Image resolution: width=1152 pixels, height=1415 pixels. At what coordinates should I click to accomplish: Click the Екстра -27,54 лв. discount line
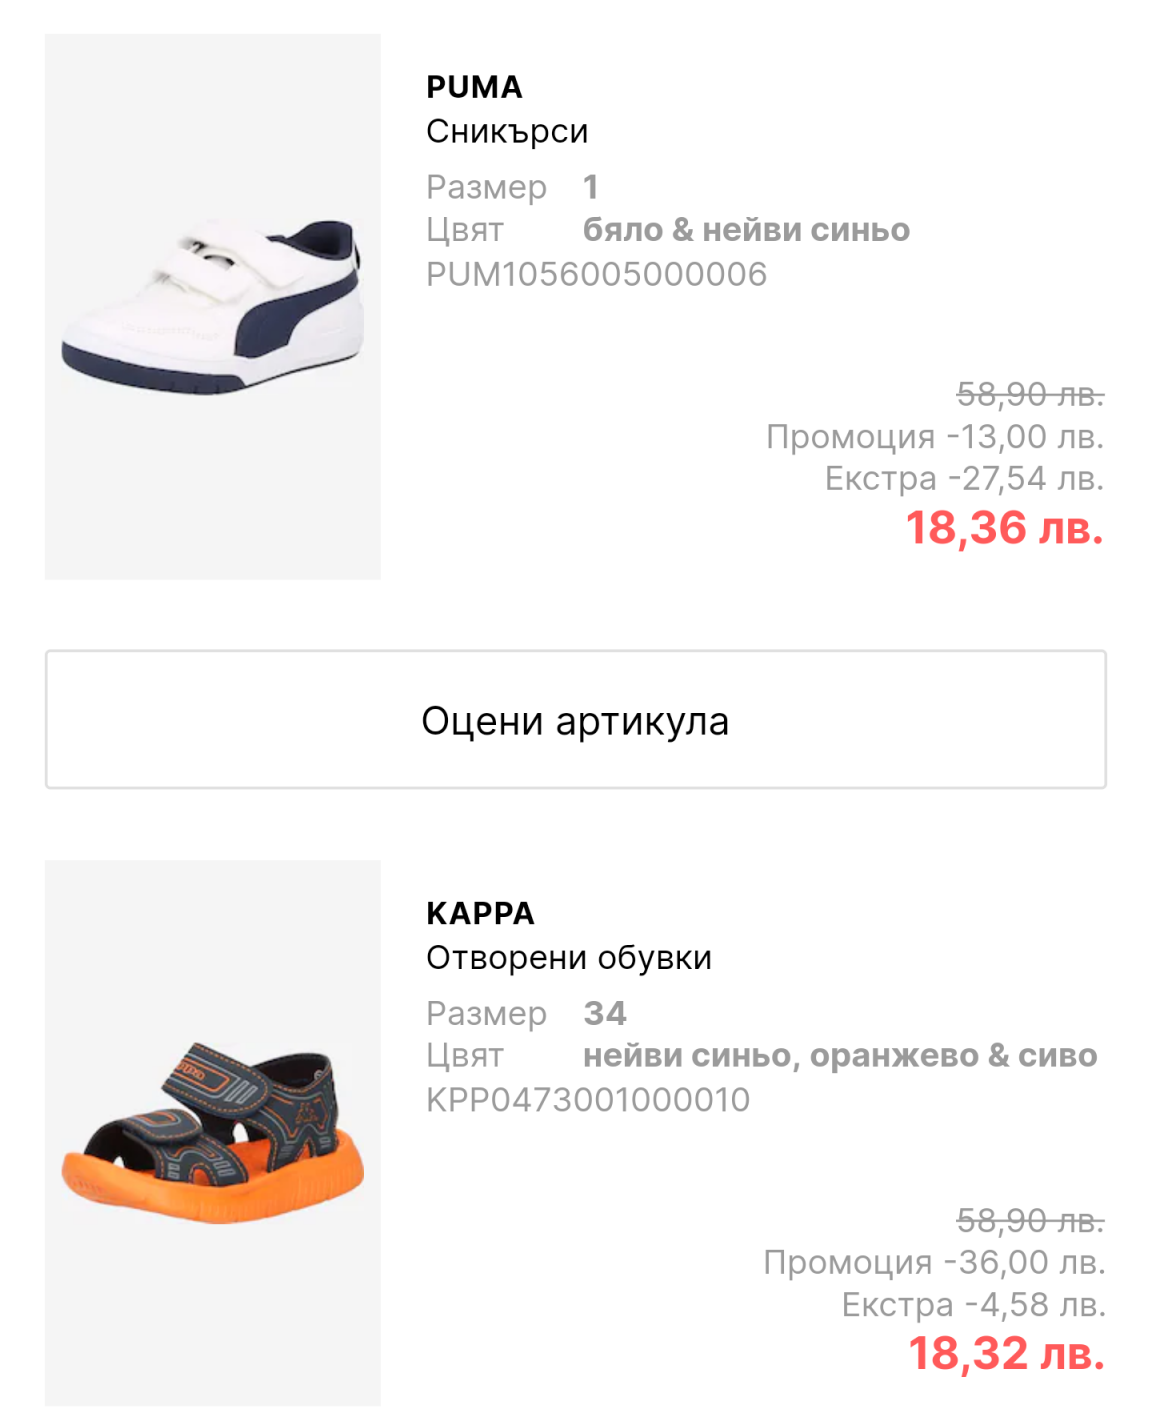click(964, 479)
